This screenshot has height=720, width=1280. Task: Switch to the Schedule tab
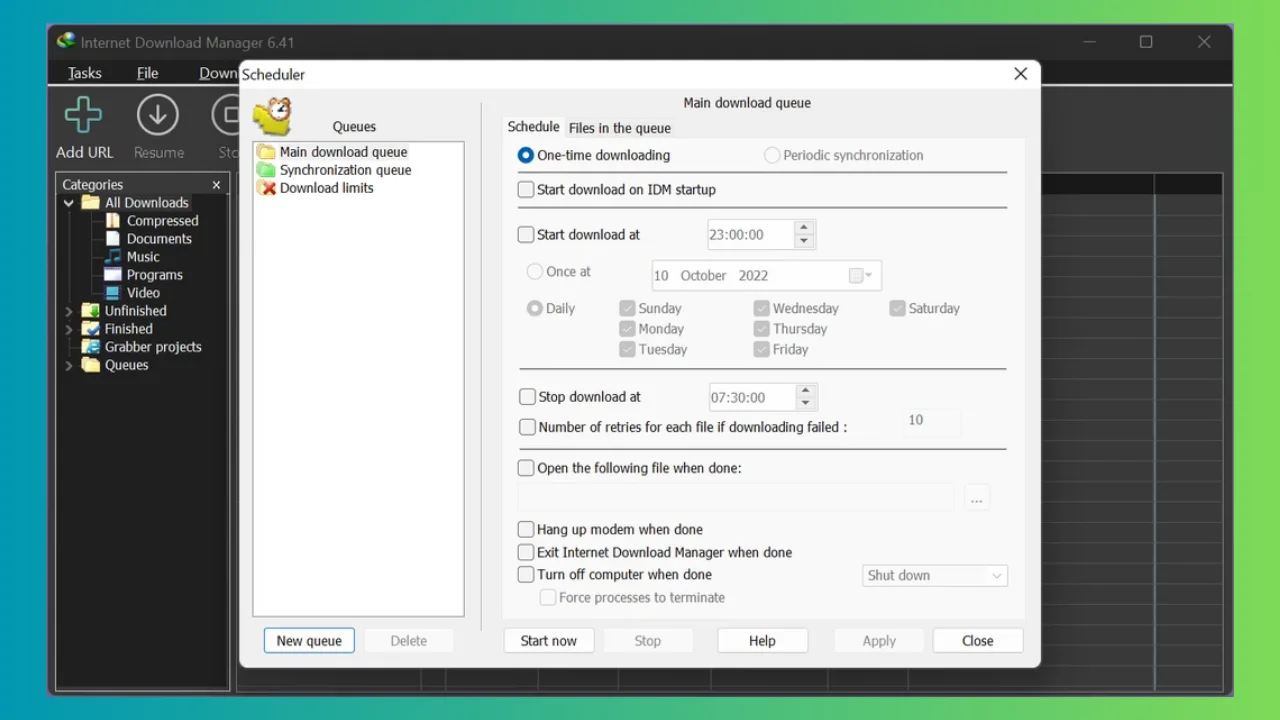point(533,127)
